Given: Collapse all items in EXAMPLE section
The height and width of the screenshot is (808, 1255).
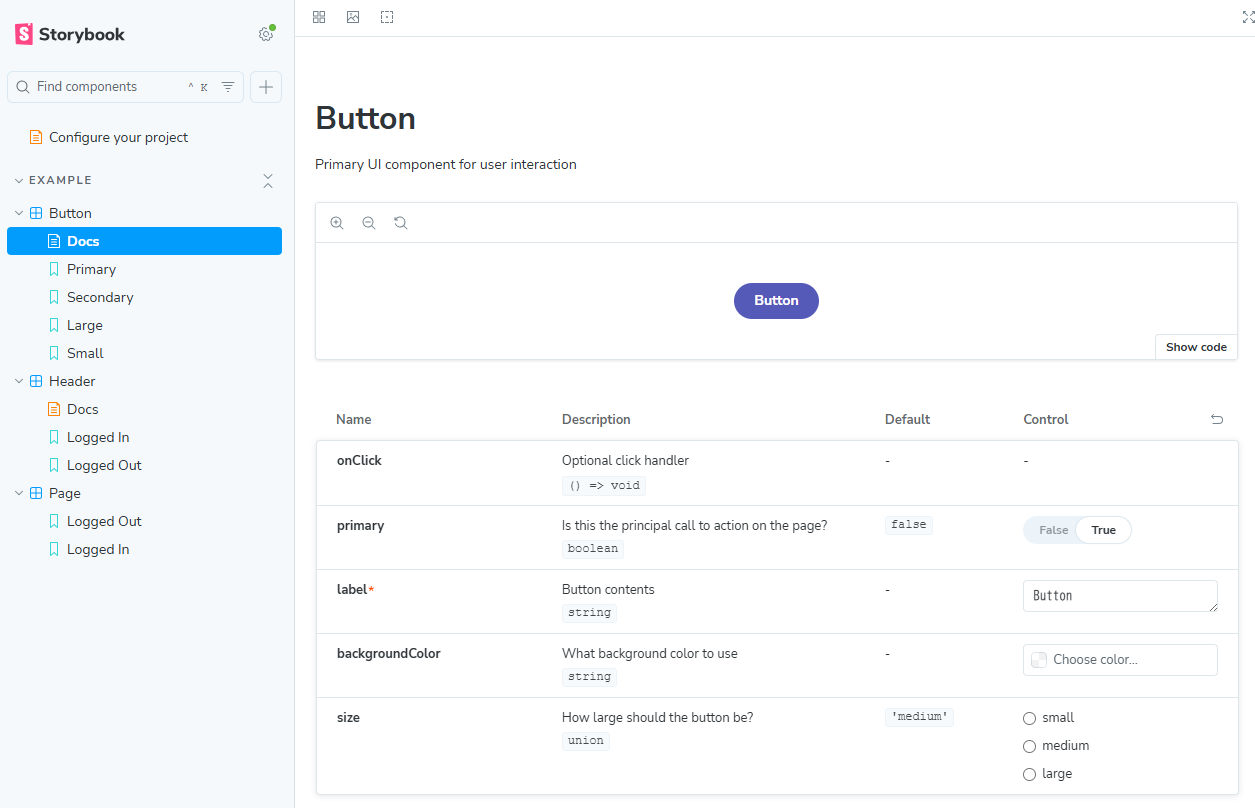Looking at the screenshot, I should pos(267,181).
